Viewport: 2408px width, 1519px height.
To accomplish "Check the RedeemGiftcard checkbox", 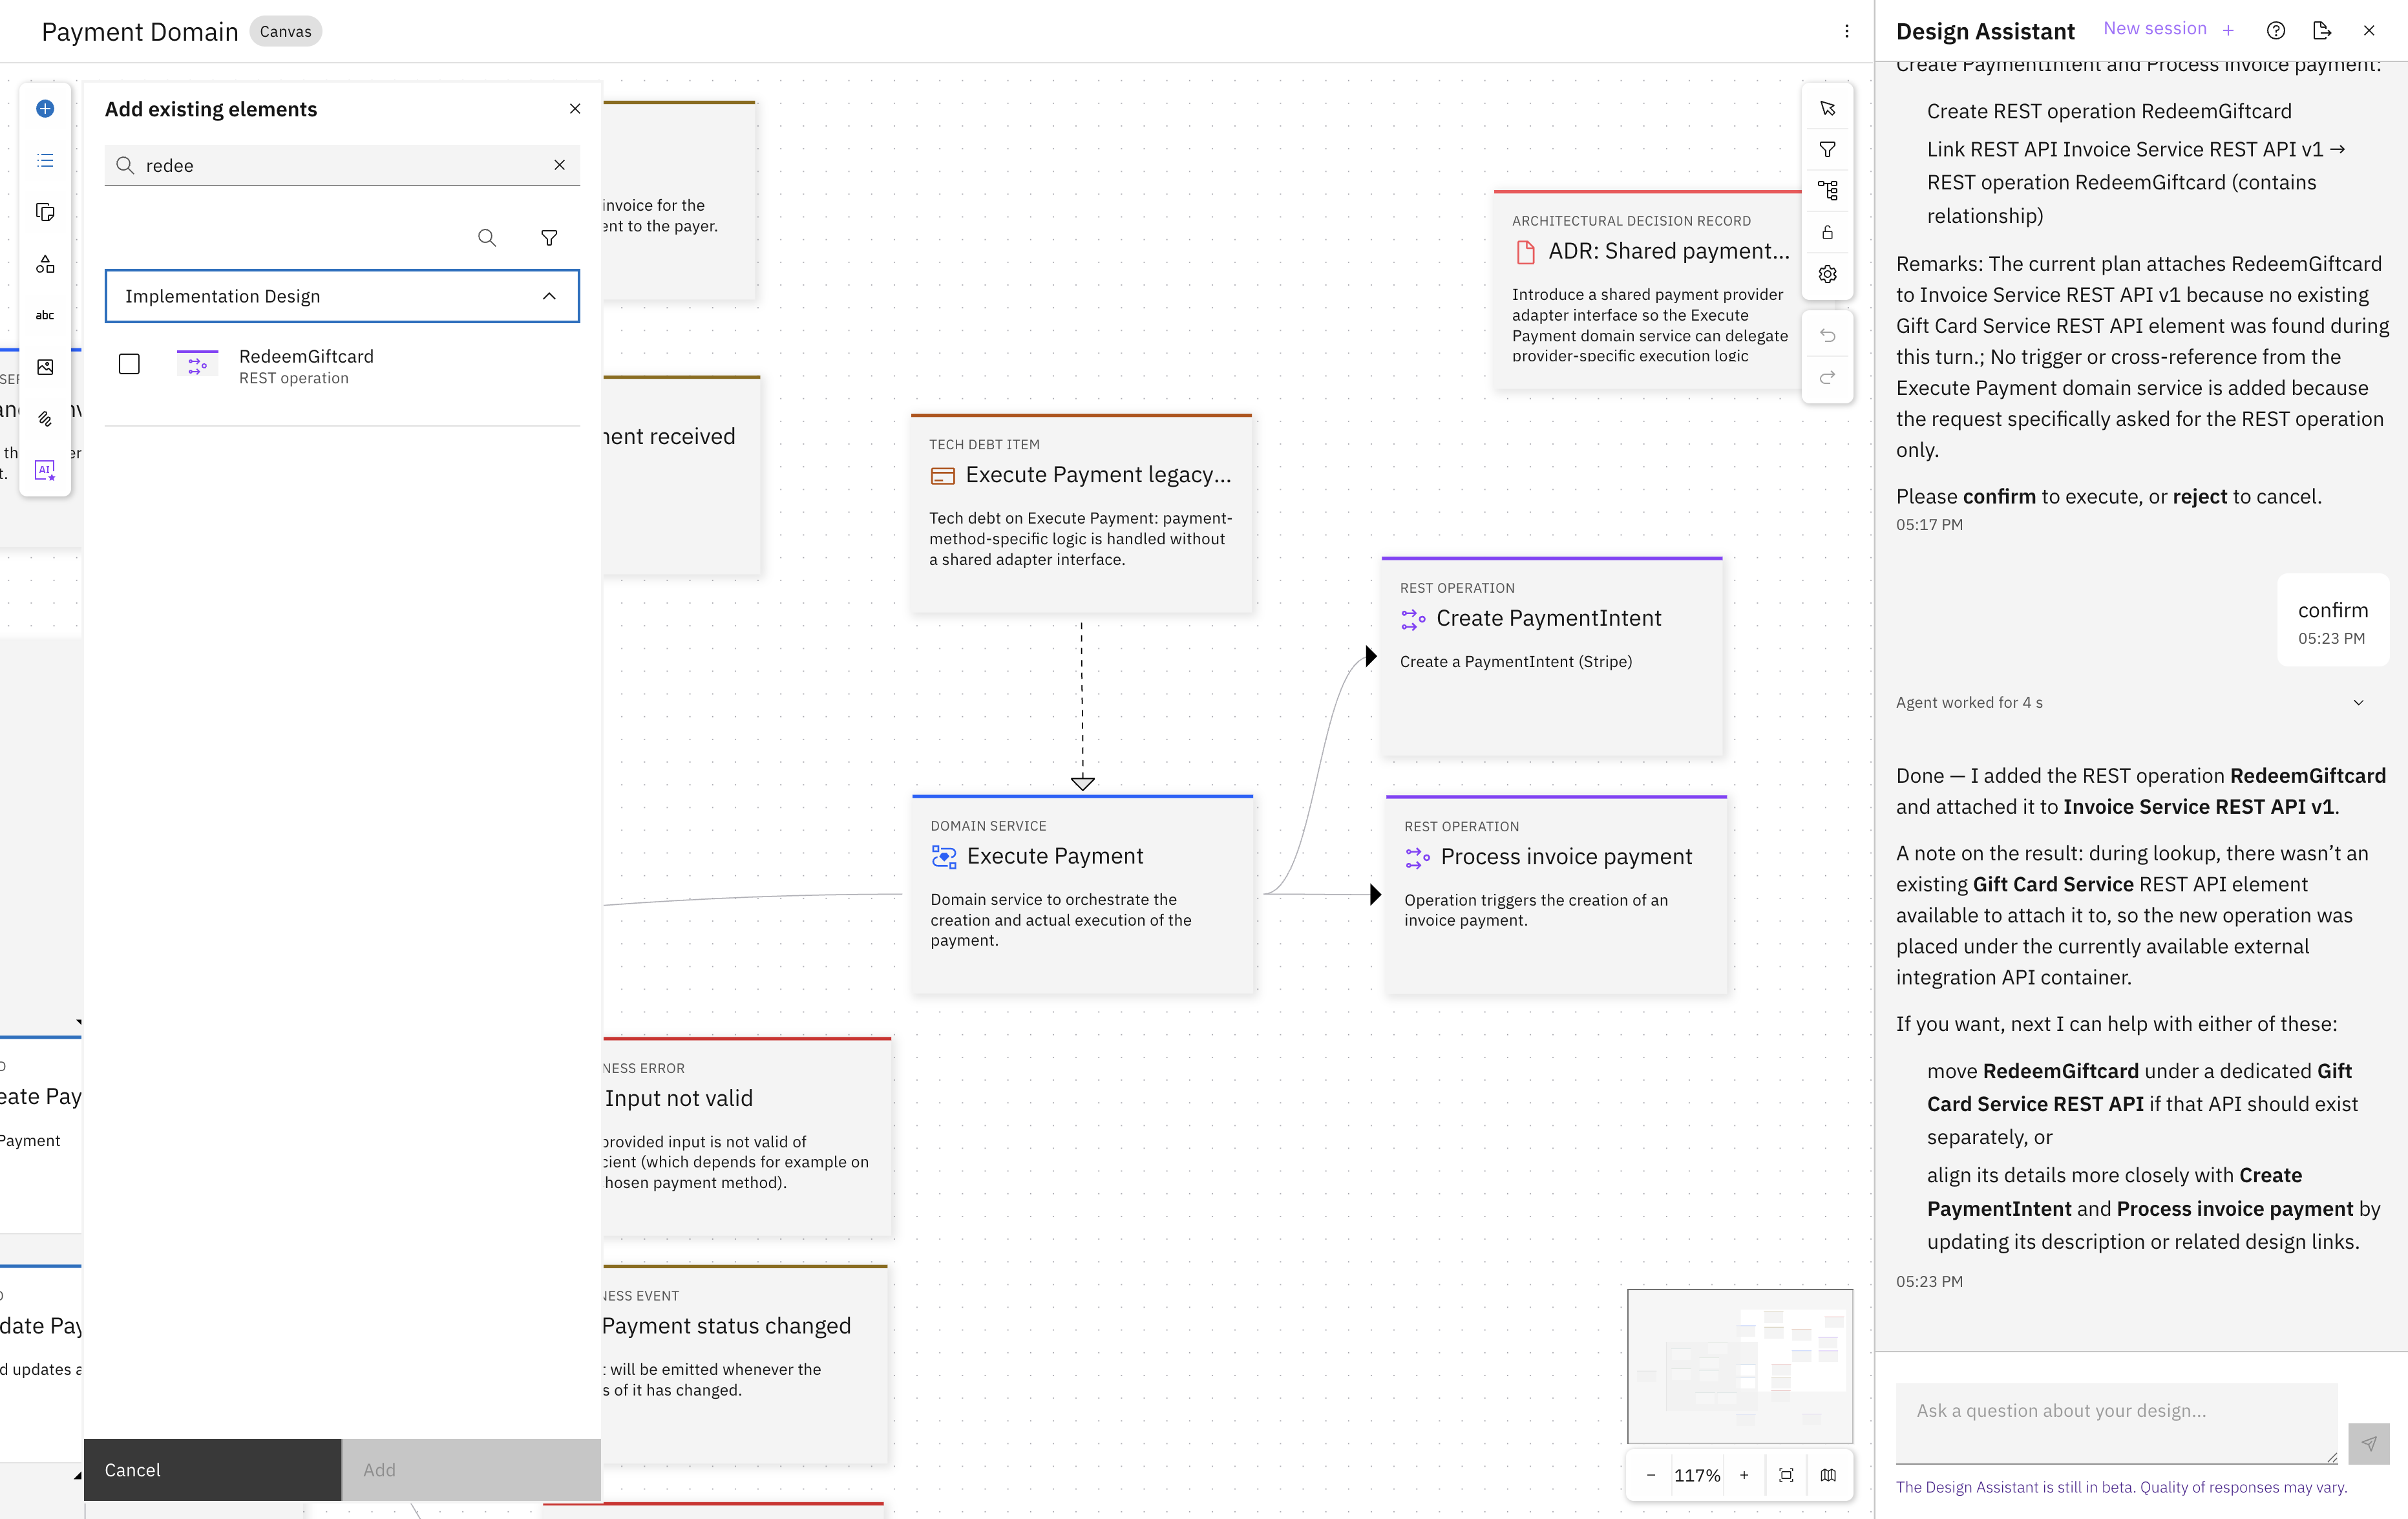I will [129, 364].
